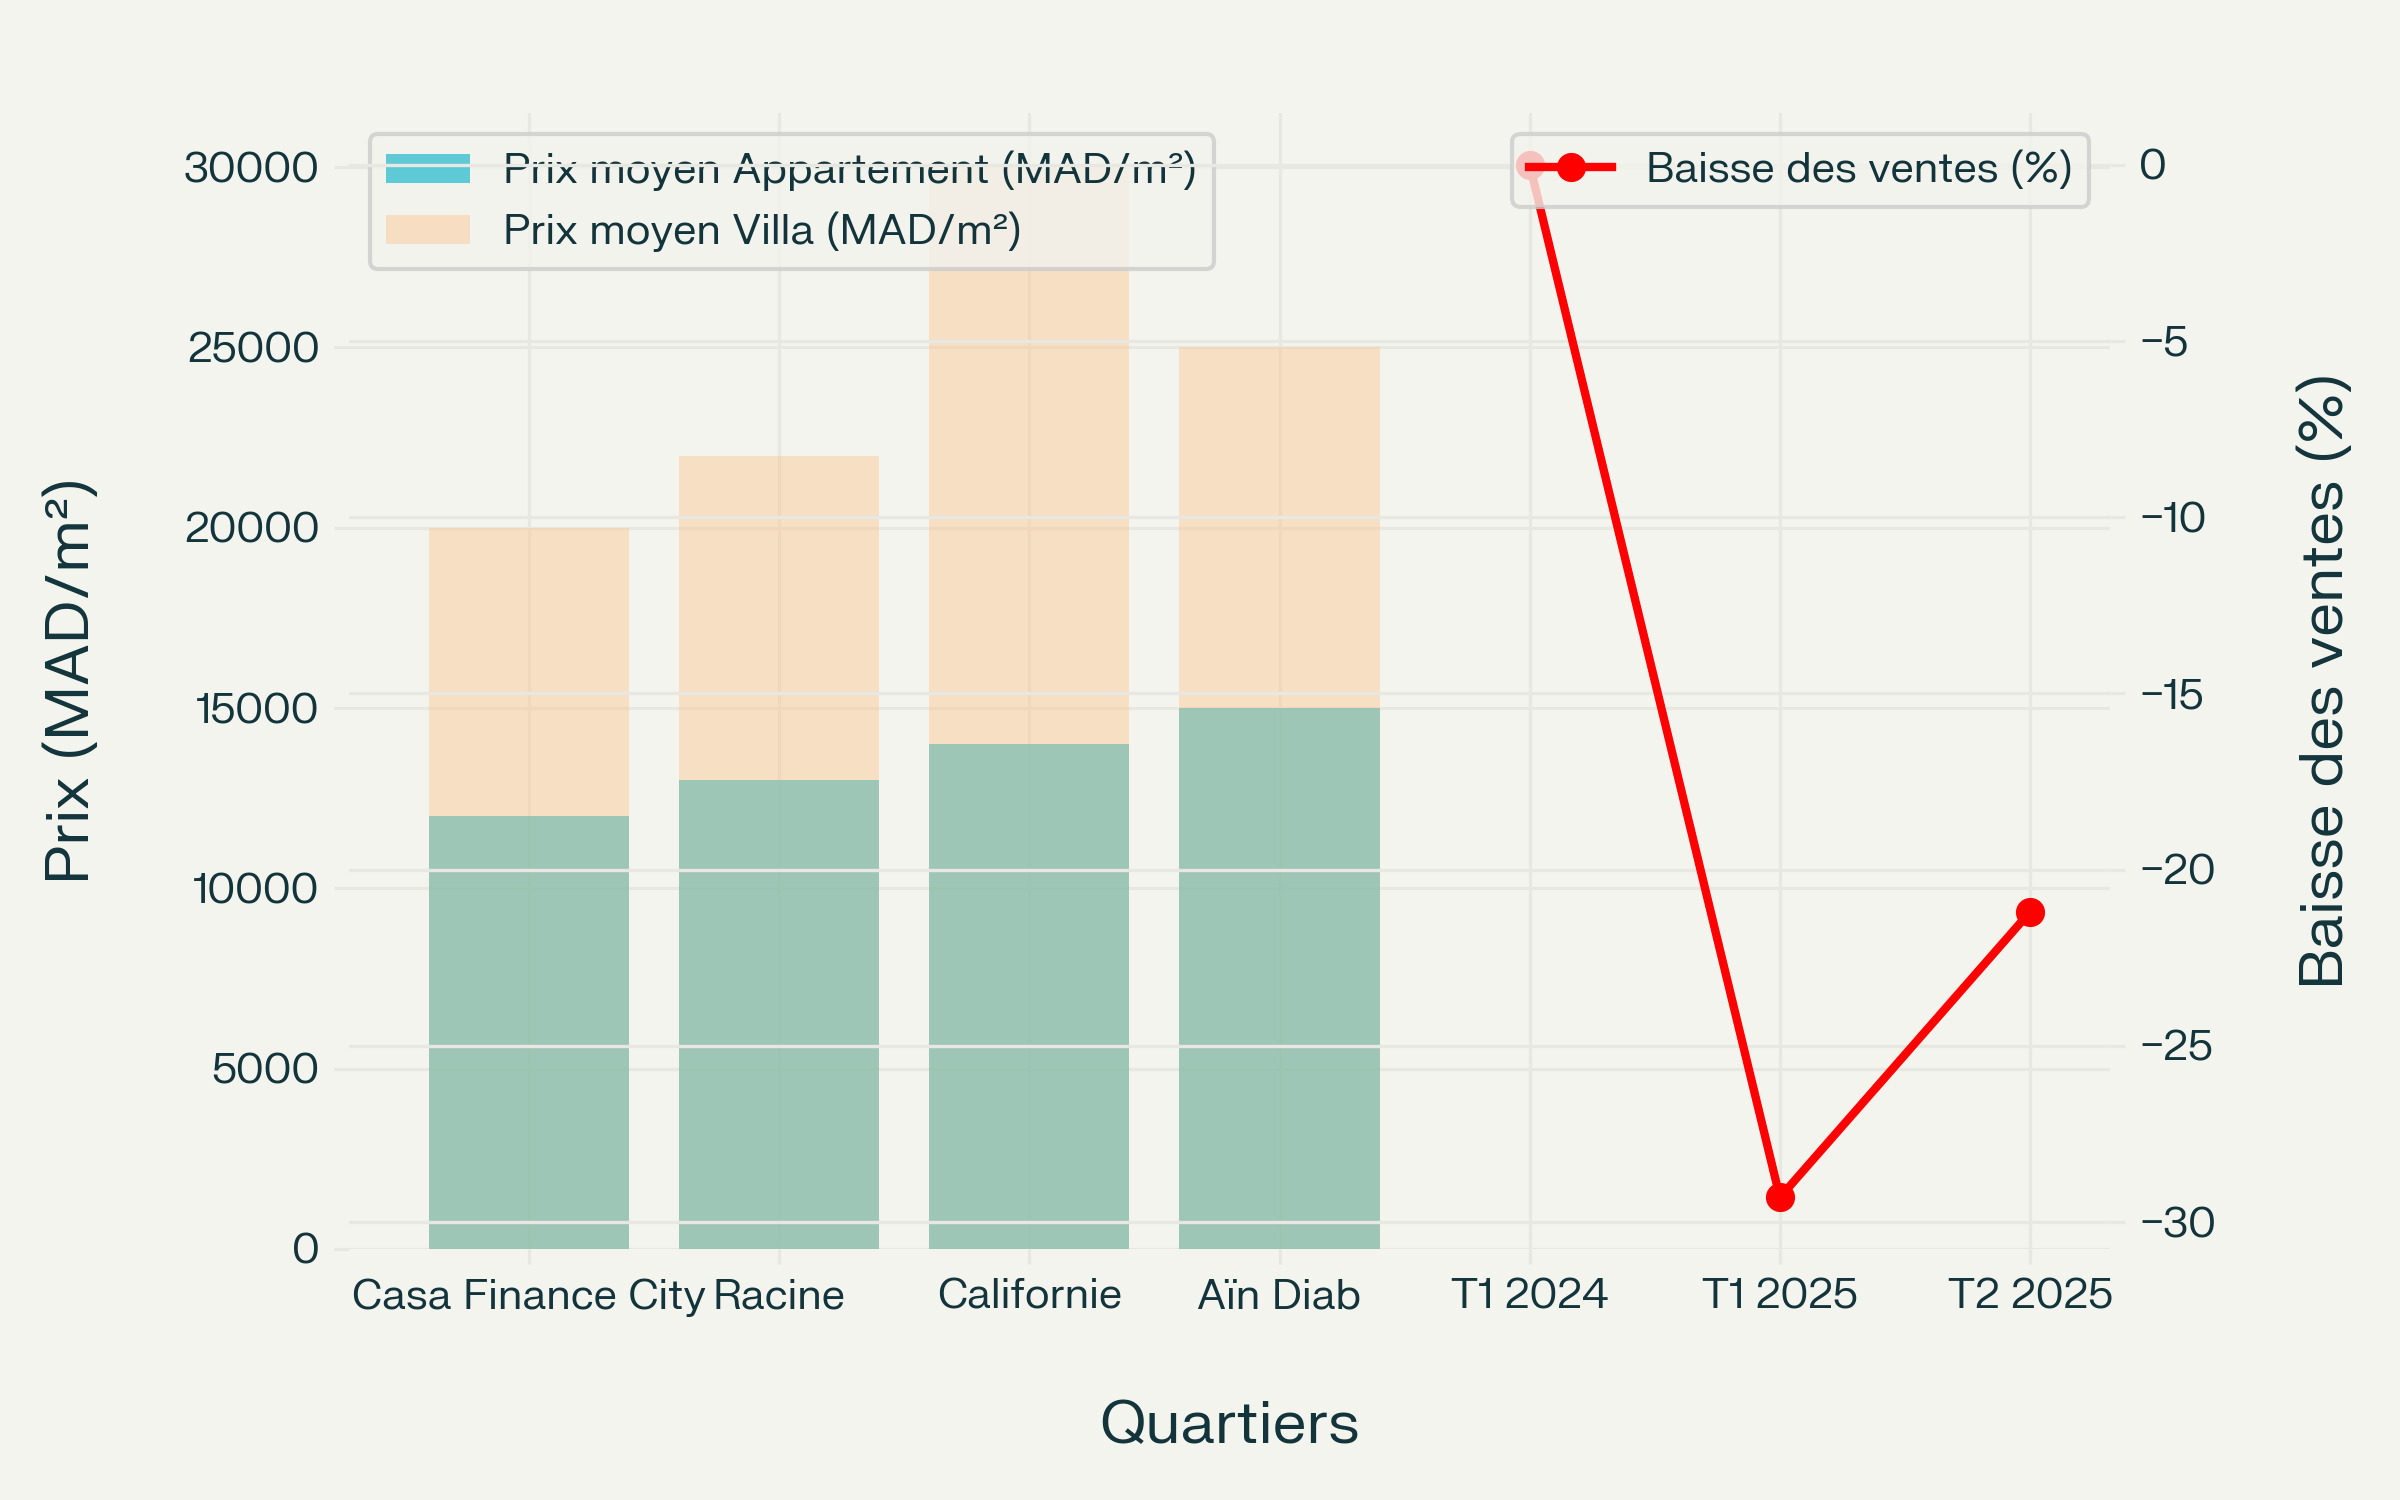Click the Prix (MAD/m²) y-axis title
This screenshot has height=1500, width=2400.
click(x=69, y=682)
